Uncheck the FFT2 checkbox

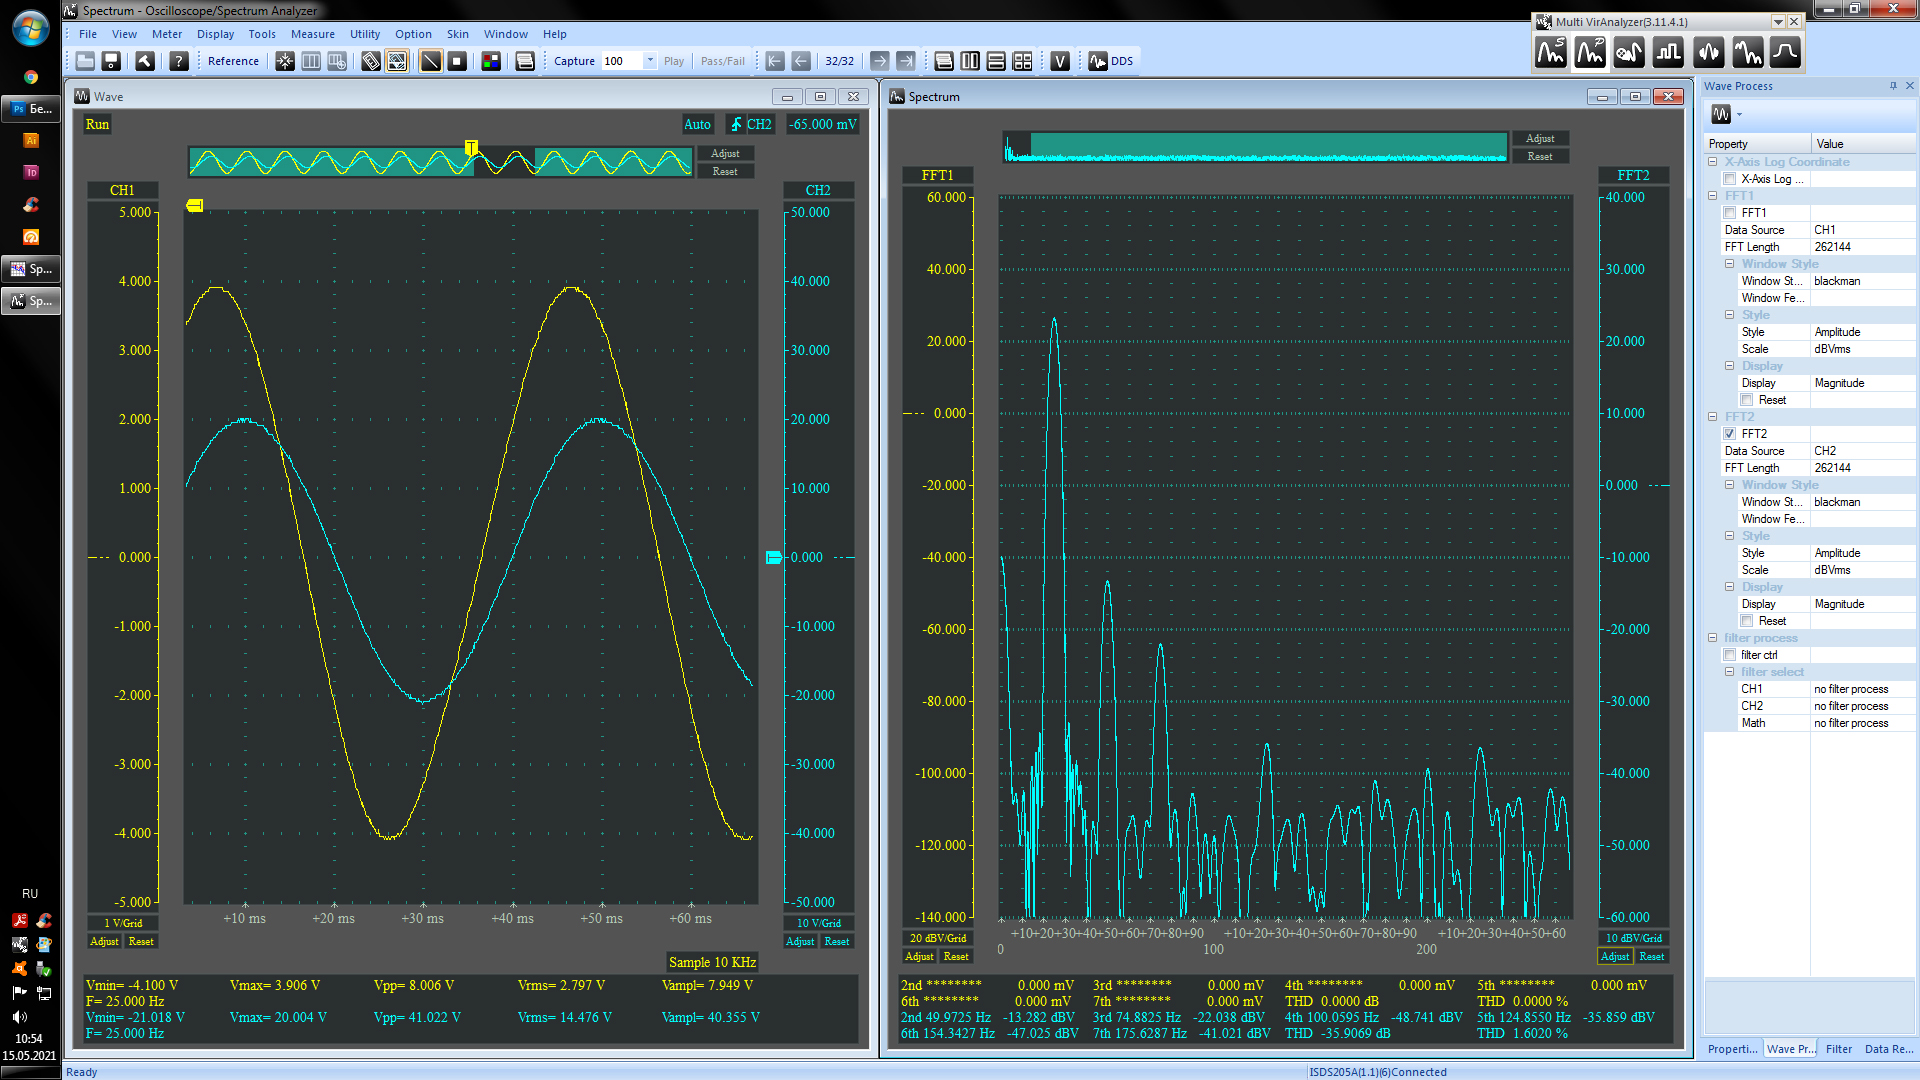tap(1730, 434)
